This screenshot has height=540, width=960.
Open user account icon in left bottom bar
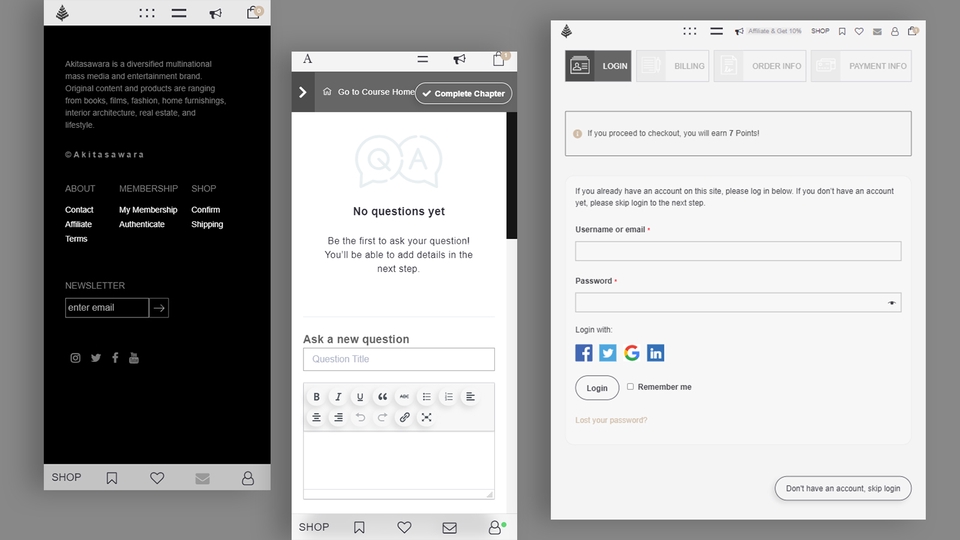[247, 478]
